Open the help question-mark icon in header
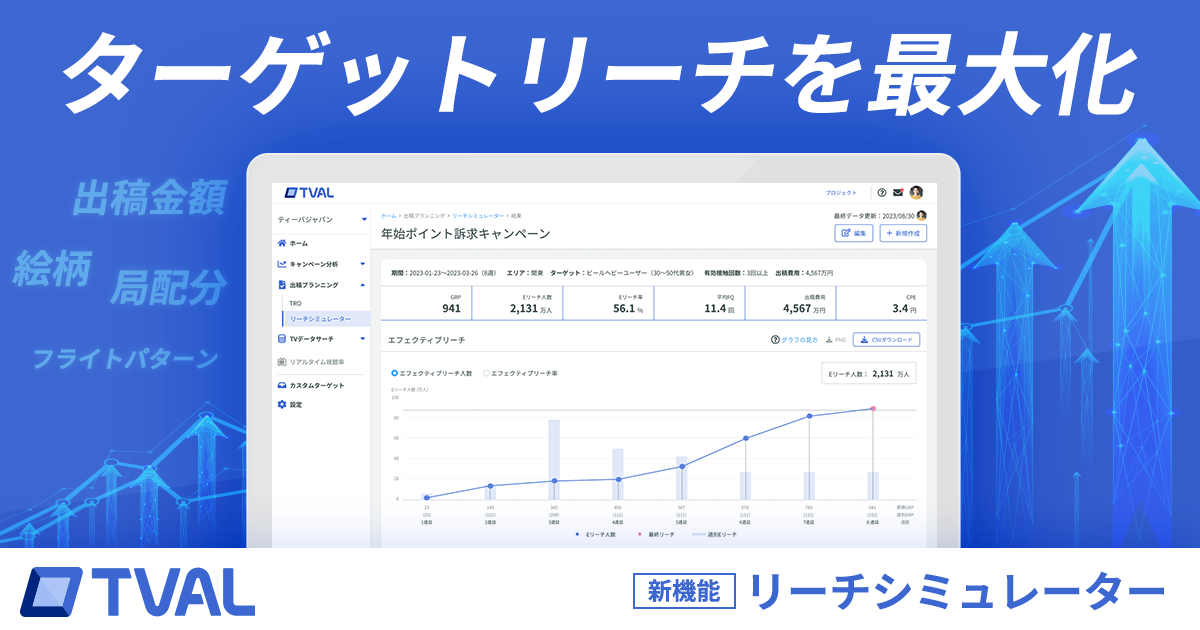The height and width of the screenshot is (630, 1200). (882, 193)
